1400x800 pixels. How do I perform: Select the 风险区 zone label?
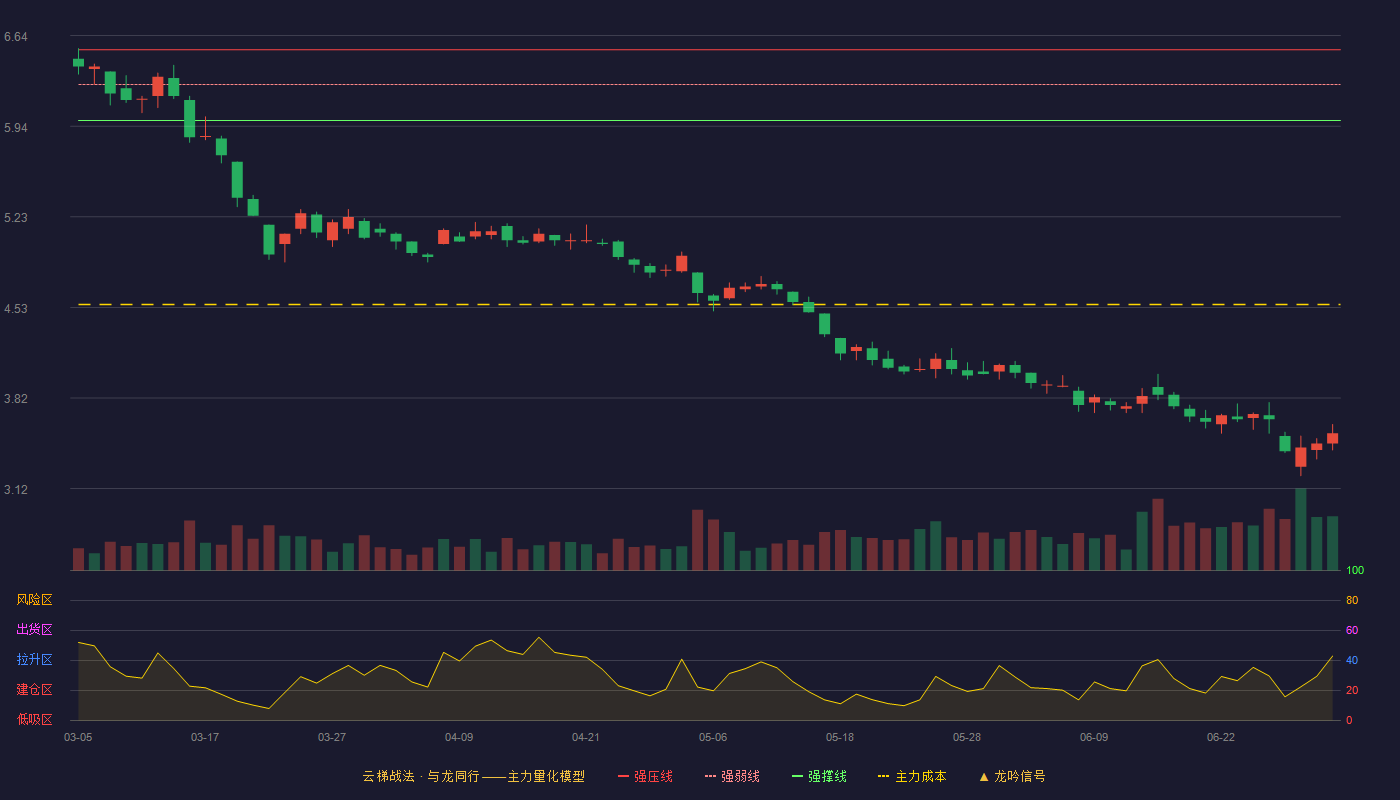coord(35,600)
